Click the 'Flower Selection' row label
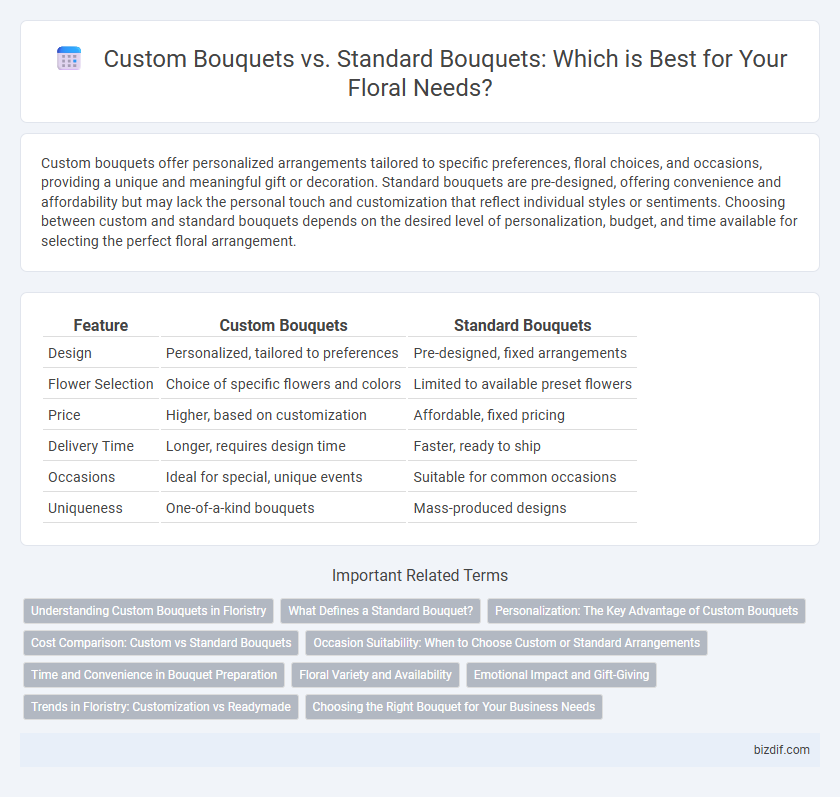This screenshot has width=840, height=797. click(x=101, y=384)
